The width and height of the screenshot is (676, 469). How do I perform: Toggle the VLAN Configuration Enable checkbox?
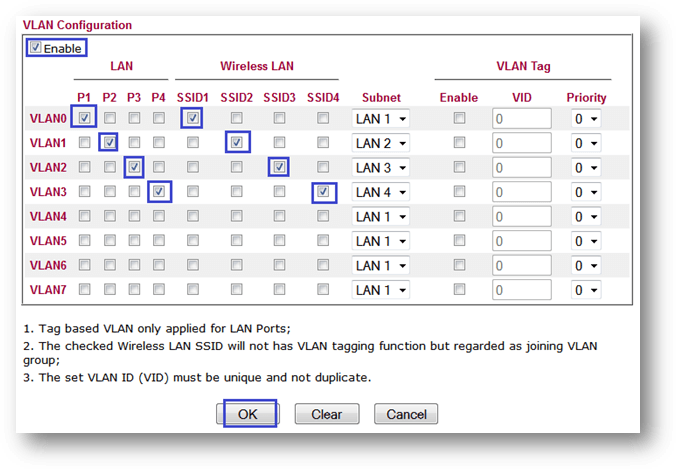(x=36, y=47)
